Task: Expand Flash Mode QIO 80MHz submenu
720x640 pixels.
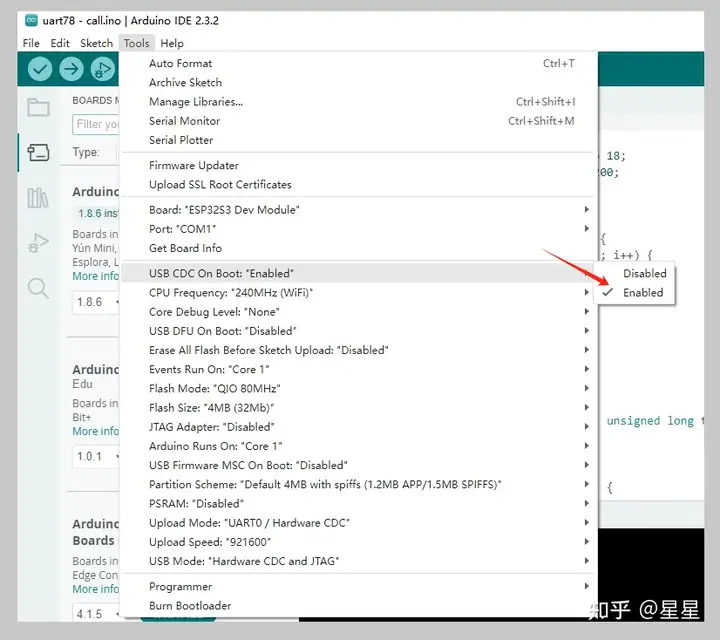Action: coord(359,389)
